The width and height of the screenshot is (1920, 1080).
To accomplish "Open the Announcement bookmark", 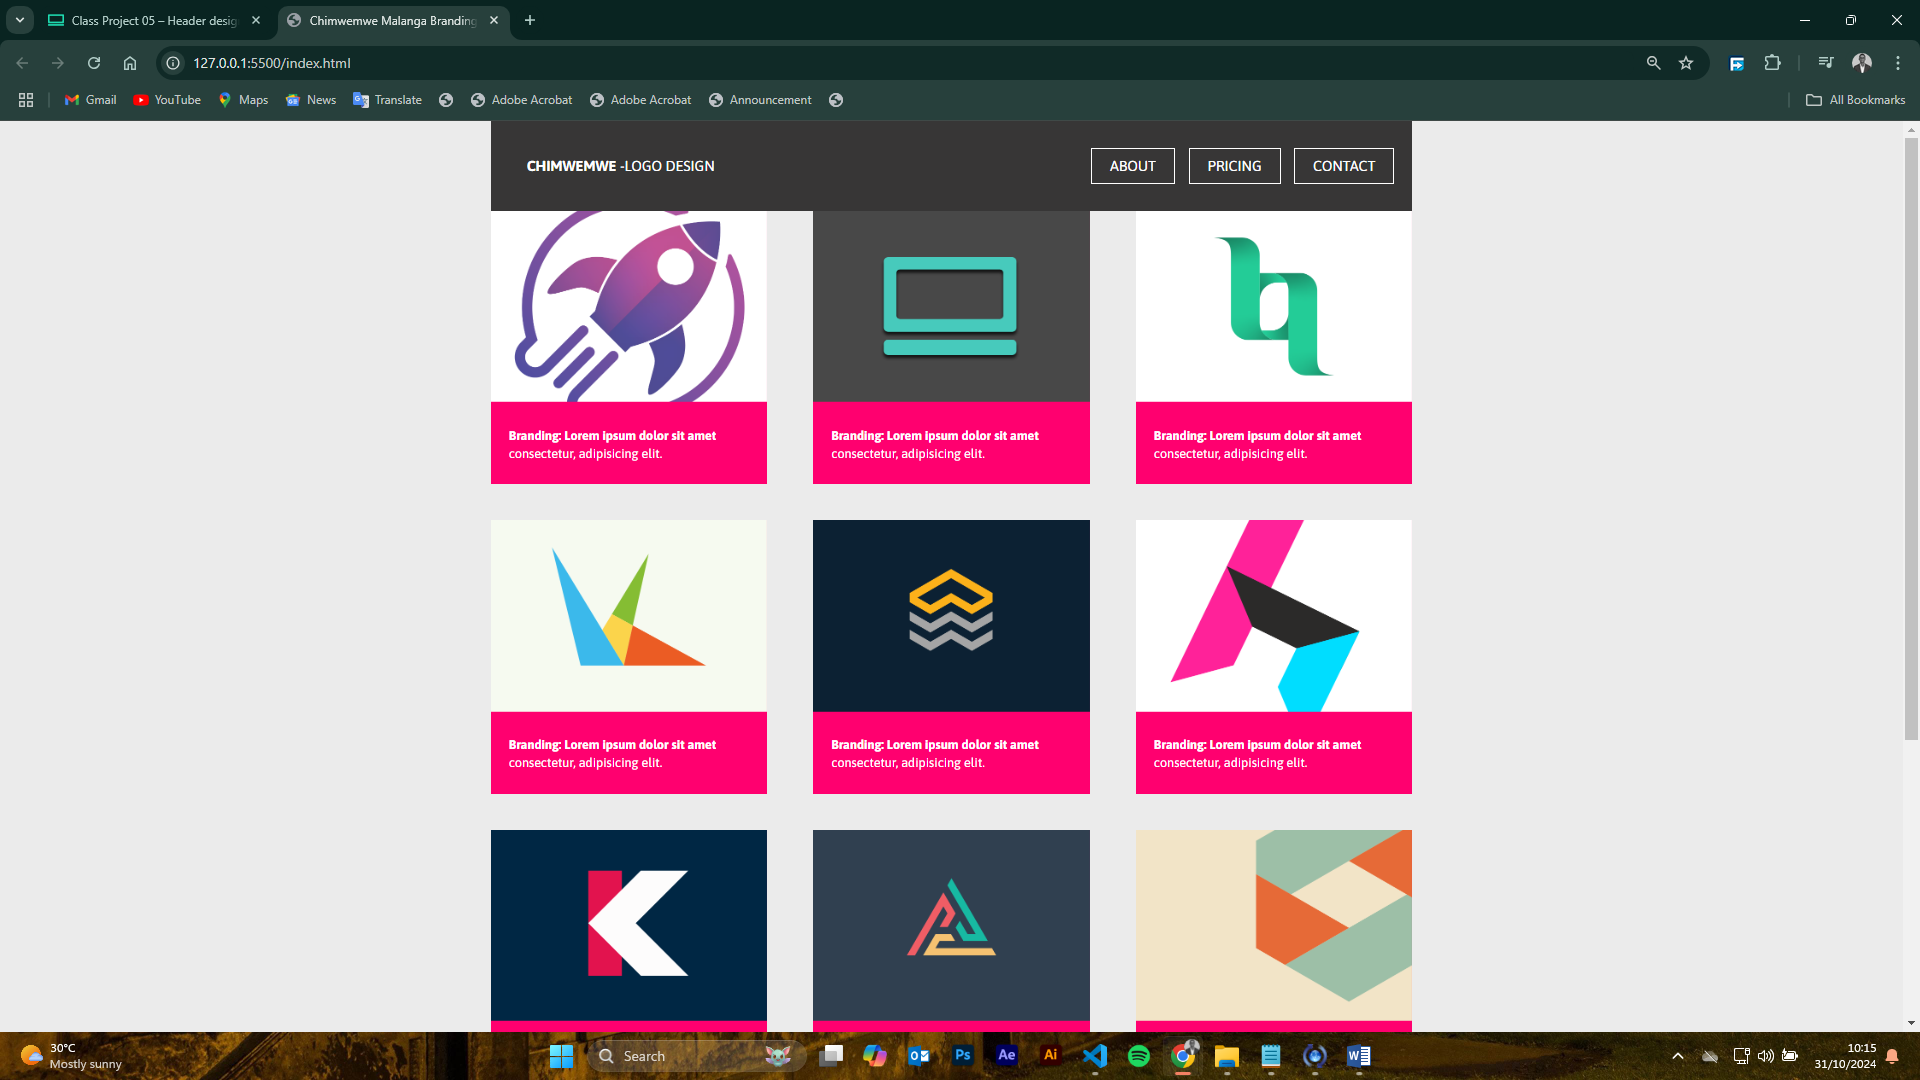I will pyautogui.click(x=760, y=100).
